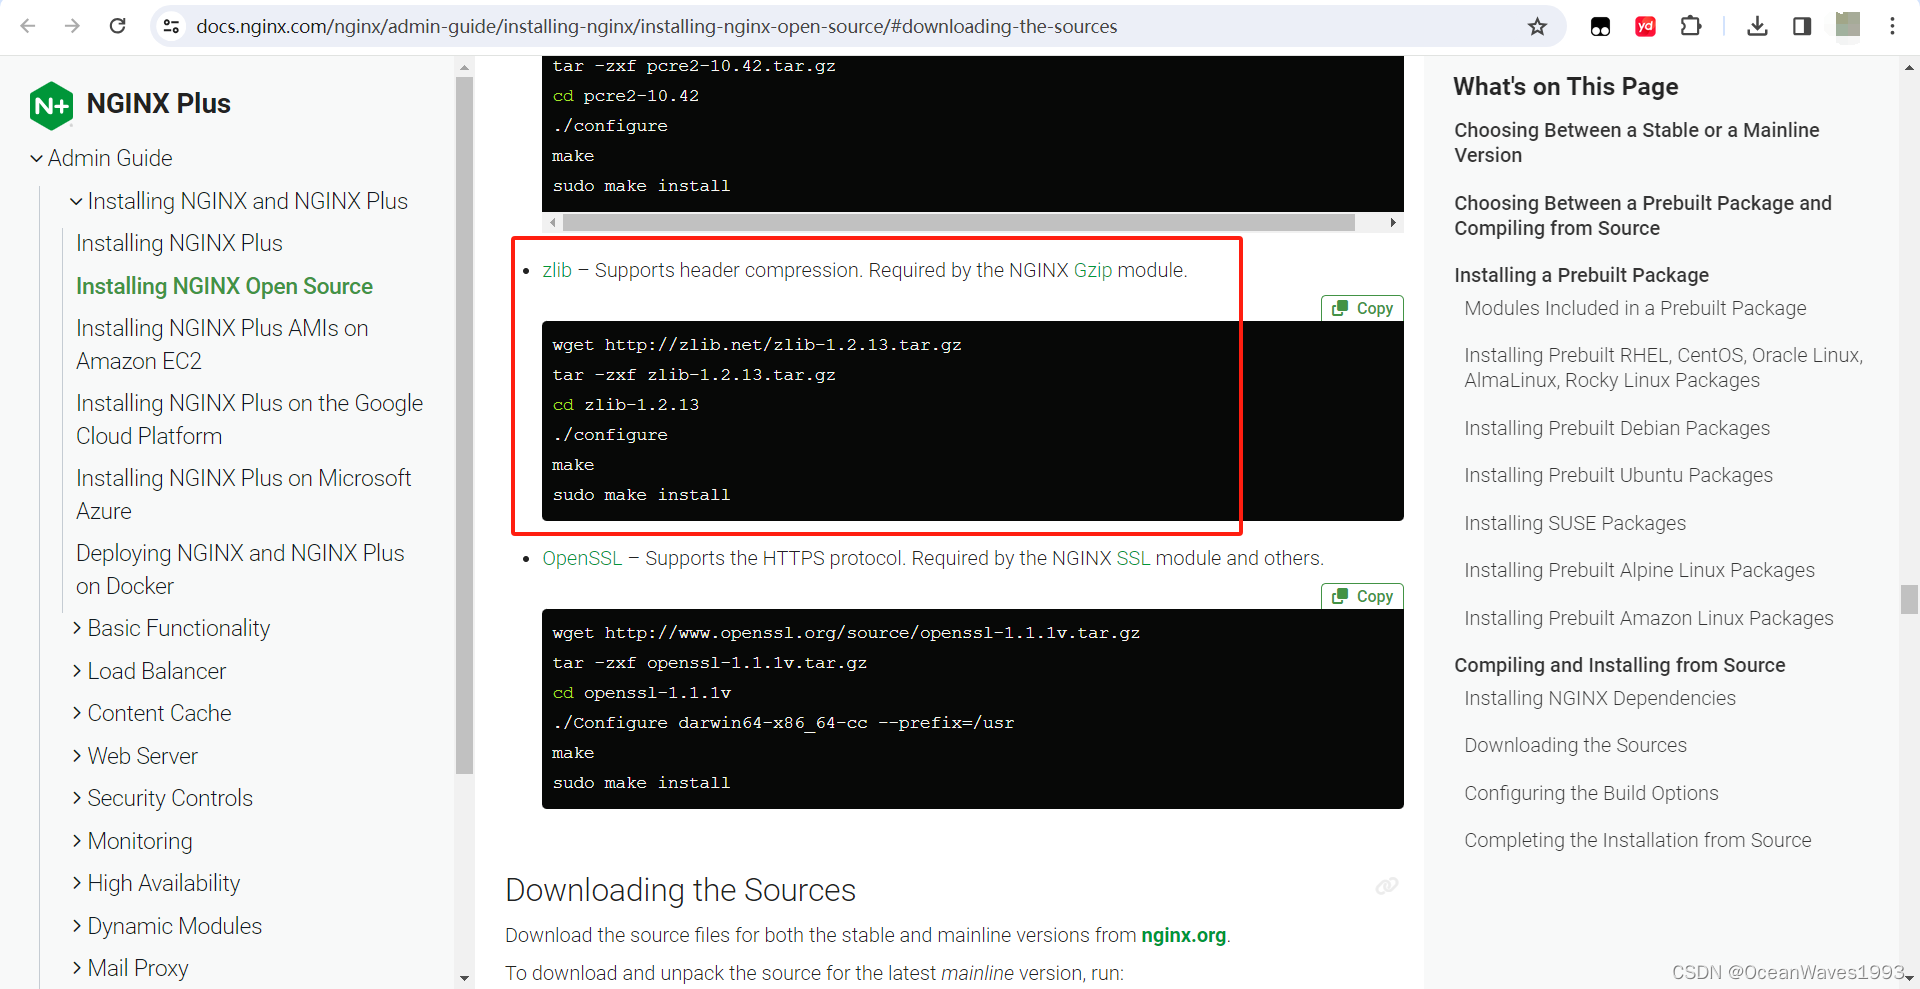Bookmark this page with the star icon

(1537, 26)
